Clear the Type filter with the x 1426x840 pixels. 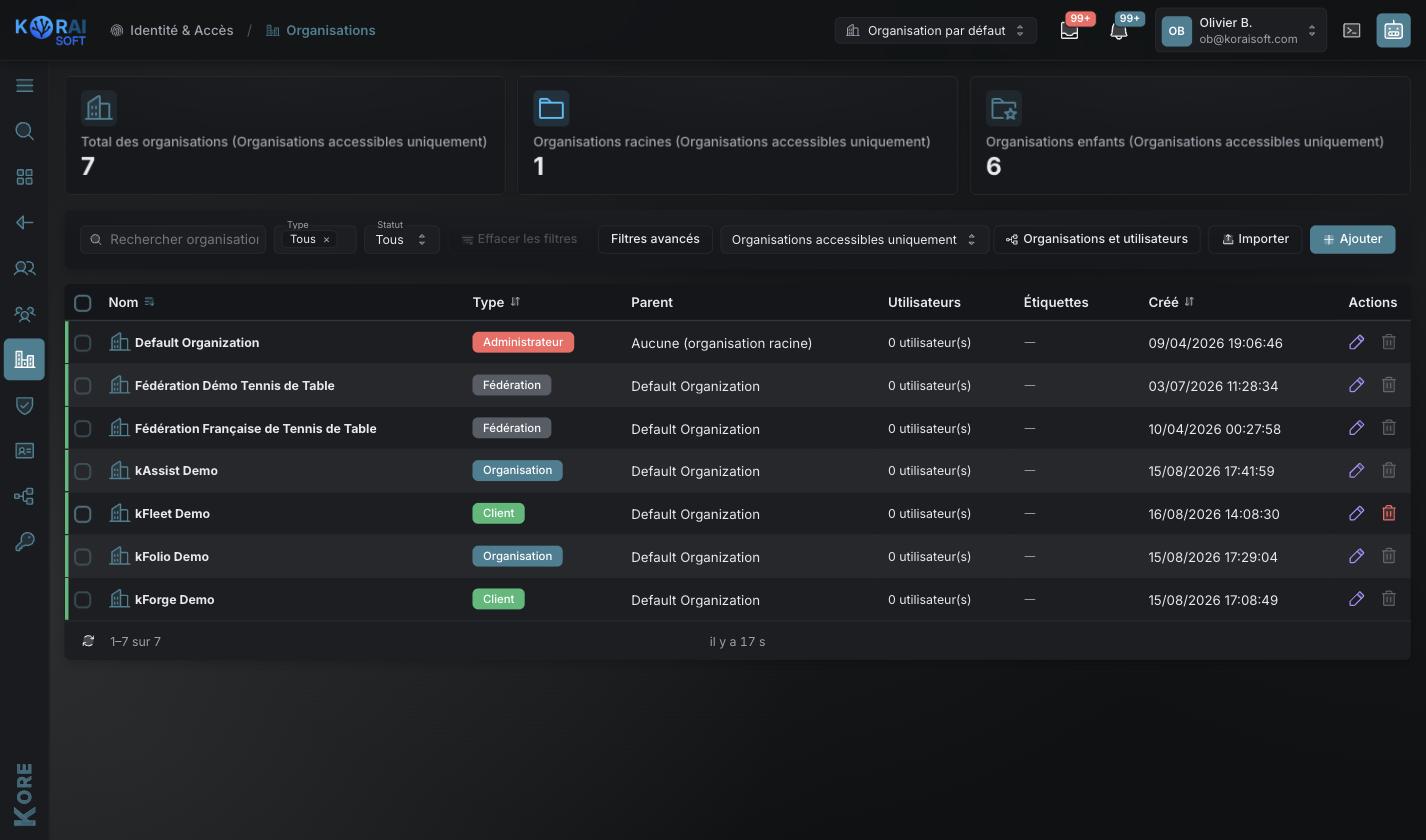(326, 240)
